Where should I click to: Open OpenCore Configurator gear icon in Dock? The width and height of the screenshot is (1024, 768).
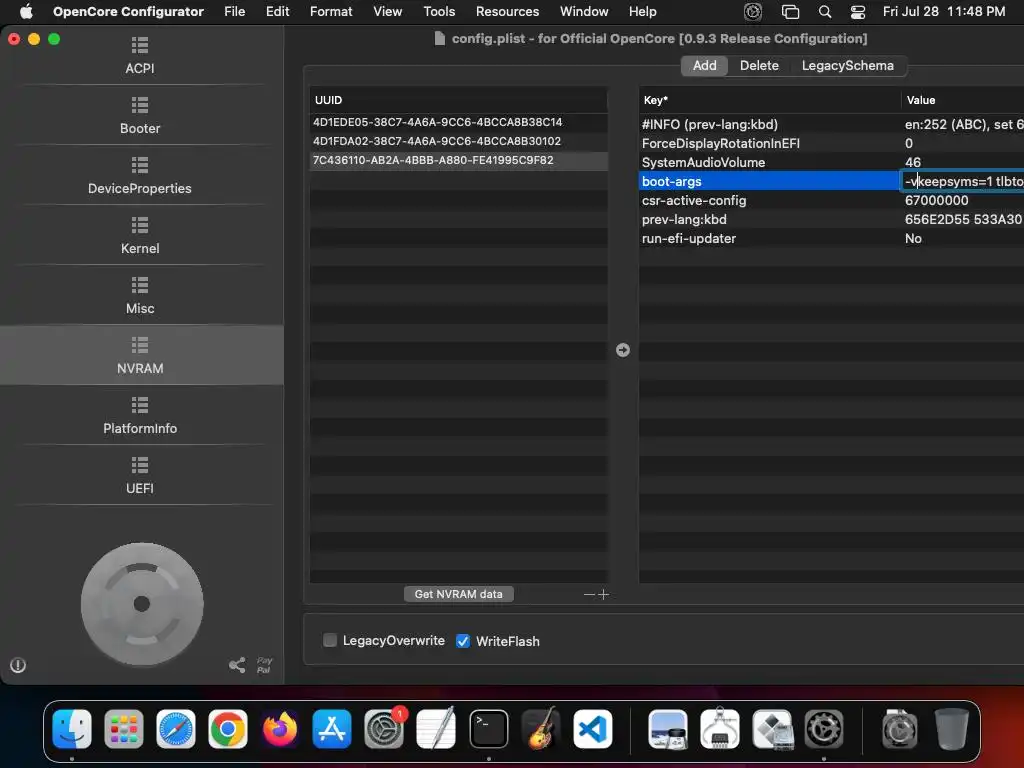(824, 729)
